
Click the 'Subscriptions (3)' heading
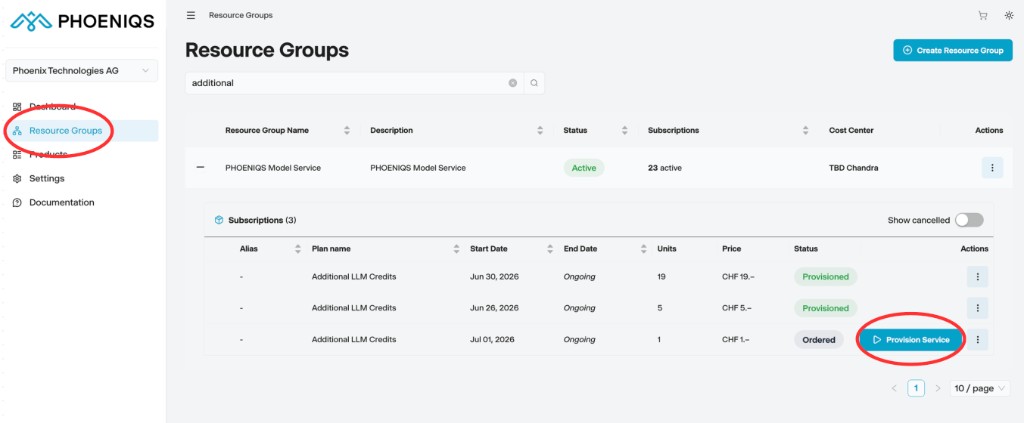point(262,220)
